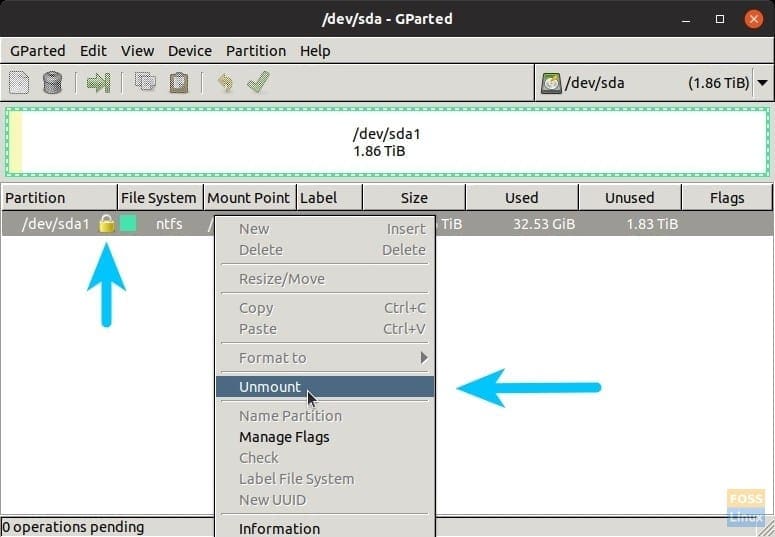The height and width of the screenshot is (537, 775).
Task: Click the 32.53 GiB used value
Action: coord(544,224)
